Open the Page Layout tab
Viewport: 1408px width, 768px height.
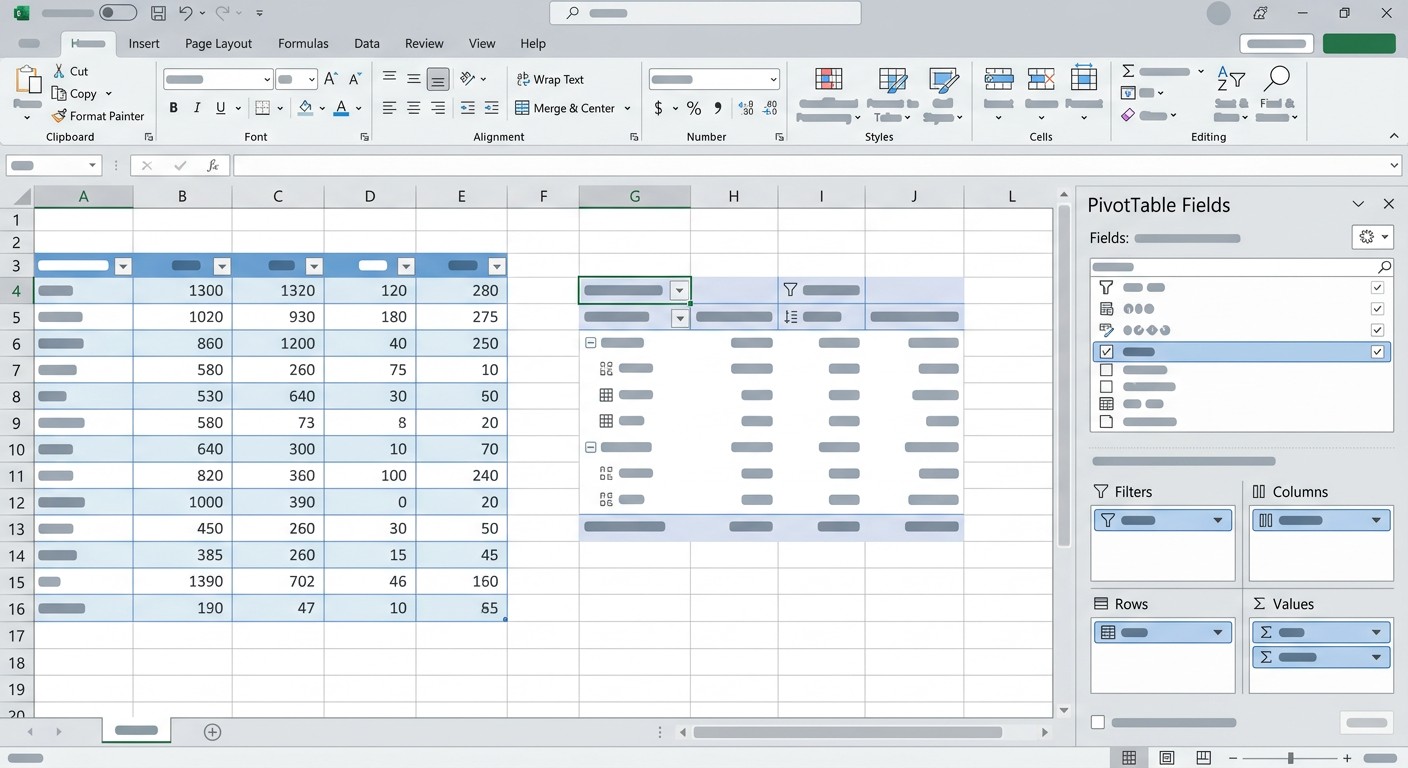point(219,43)
